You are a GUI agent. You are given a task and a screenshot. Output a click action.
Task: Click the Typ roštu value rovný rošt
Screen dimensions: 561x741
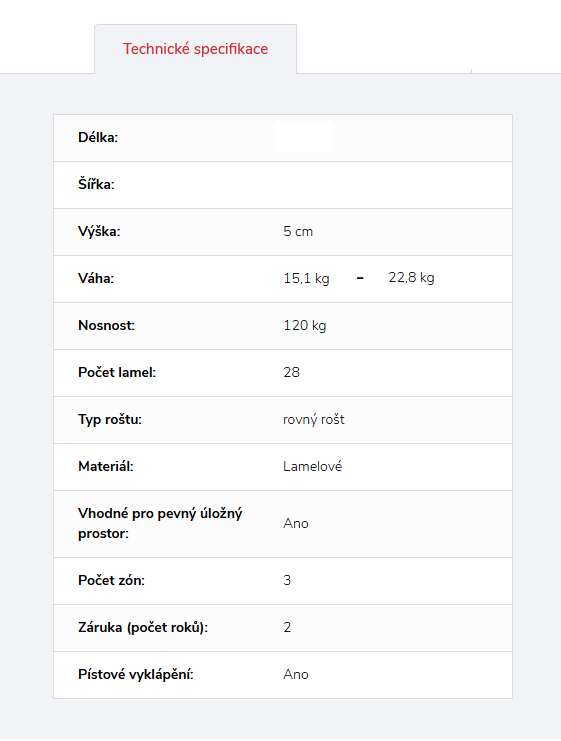click(313, 420)
